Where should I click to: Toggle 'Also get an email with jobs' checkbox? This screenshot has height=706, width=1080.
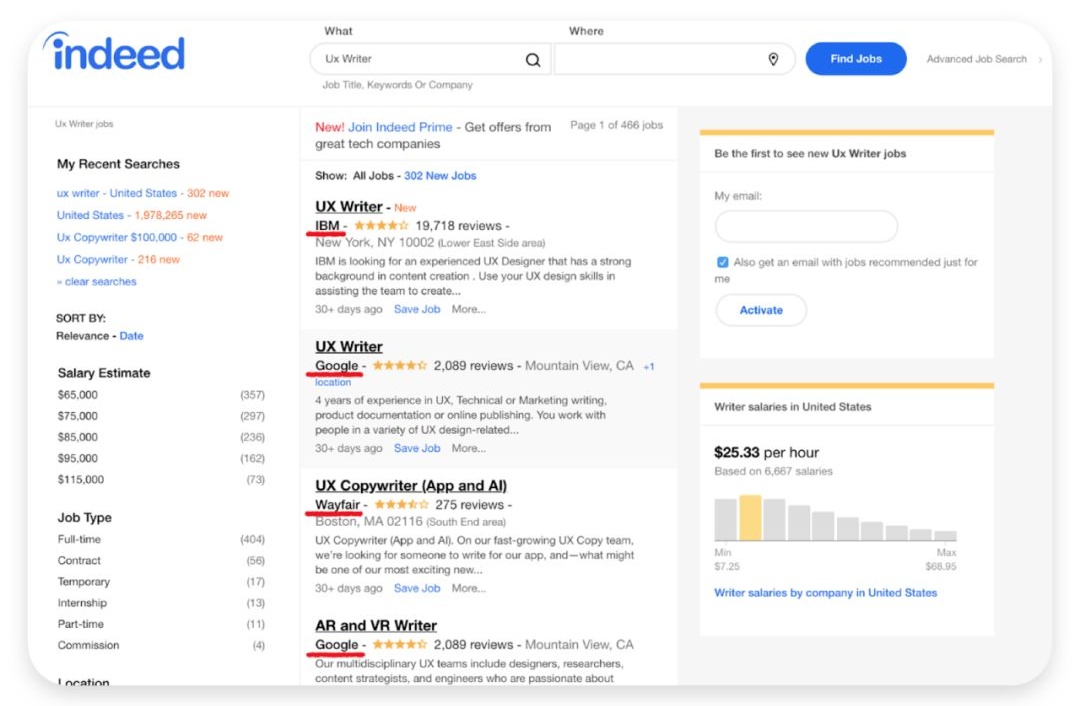point(723,262)
